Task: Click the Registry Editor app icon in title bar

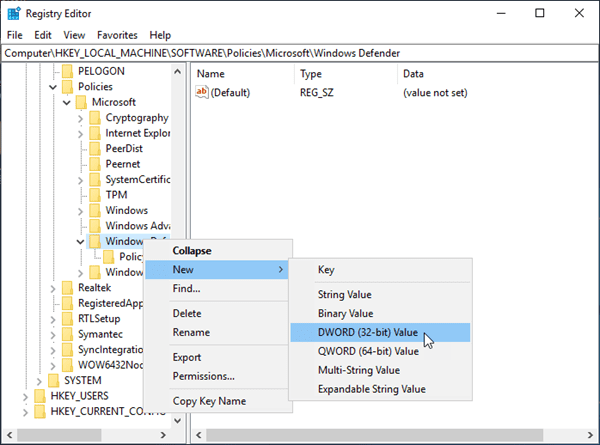Action: 14,13
